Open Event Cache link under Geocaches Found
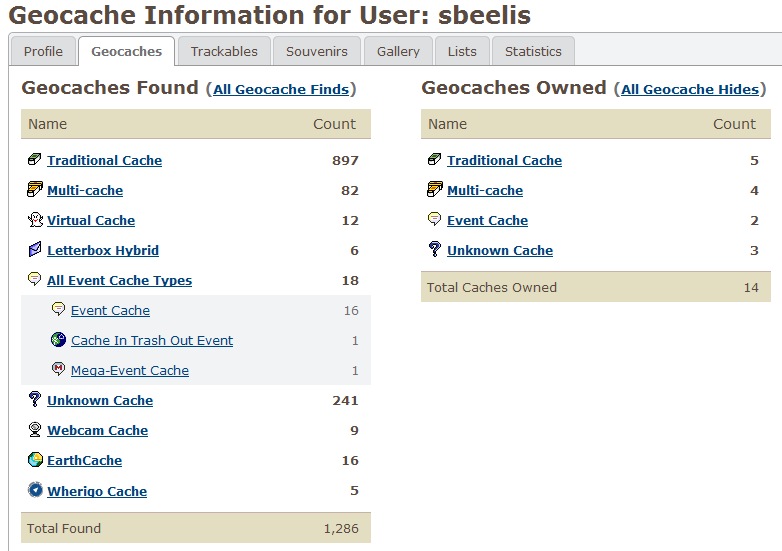 (110, 310)
